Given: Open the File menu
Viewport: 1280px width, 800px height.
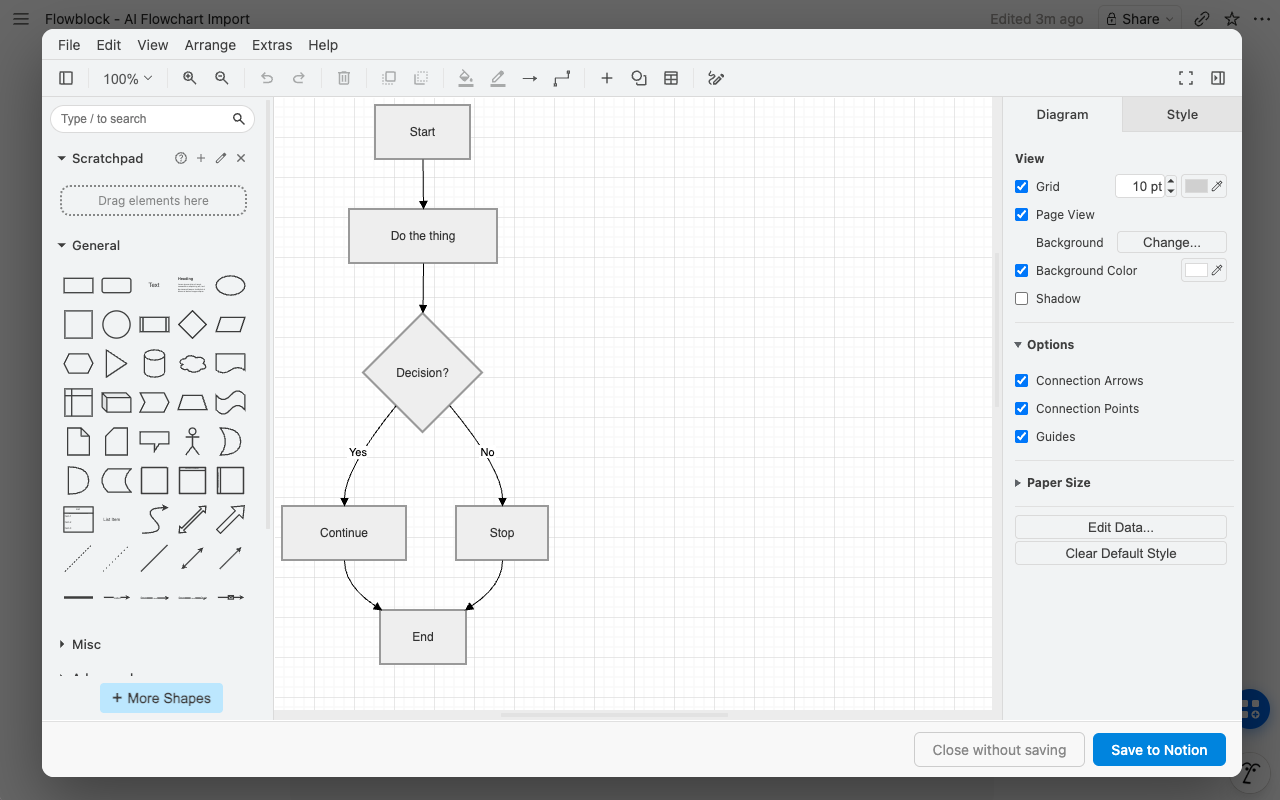Looking at the screenshot, I should [69, 45].
